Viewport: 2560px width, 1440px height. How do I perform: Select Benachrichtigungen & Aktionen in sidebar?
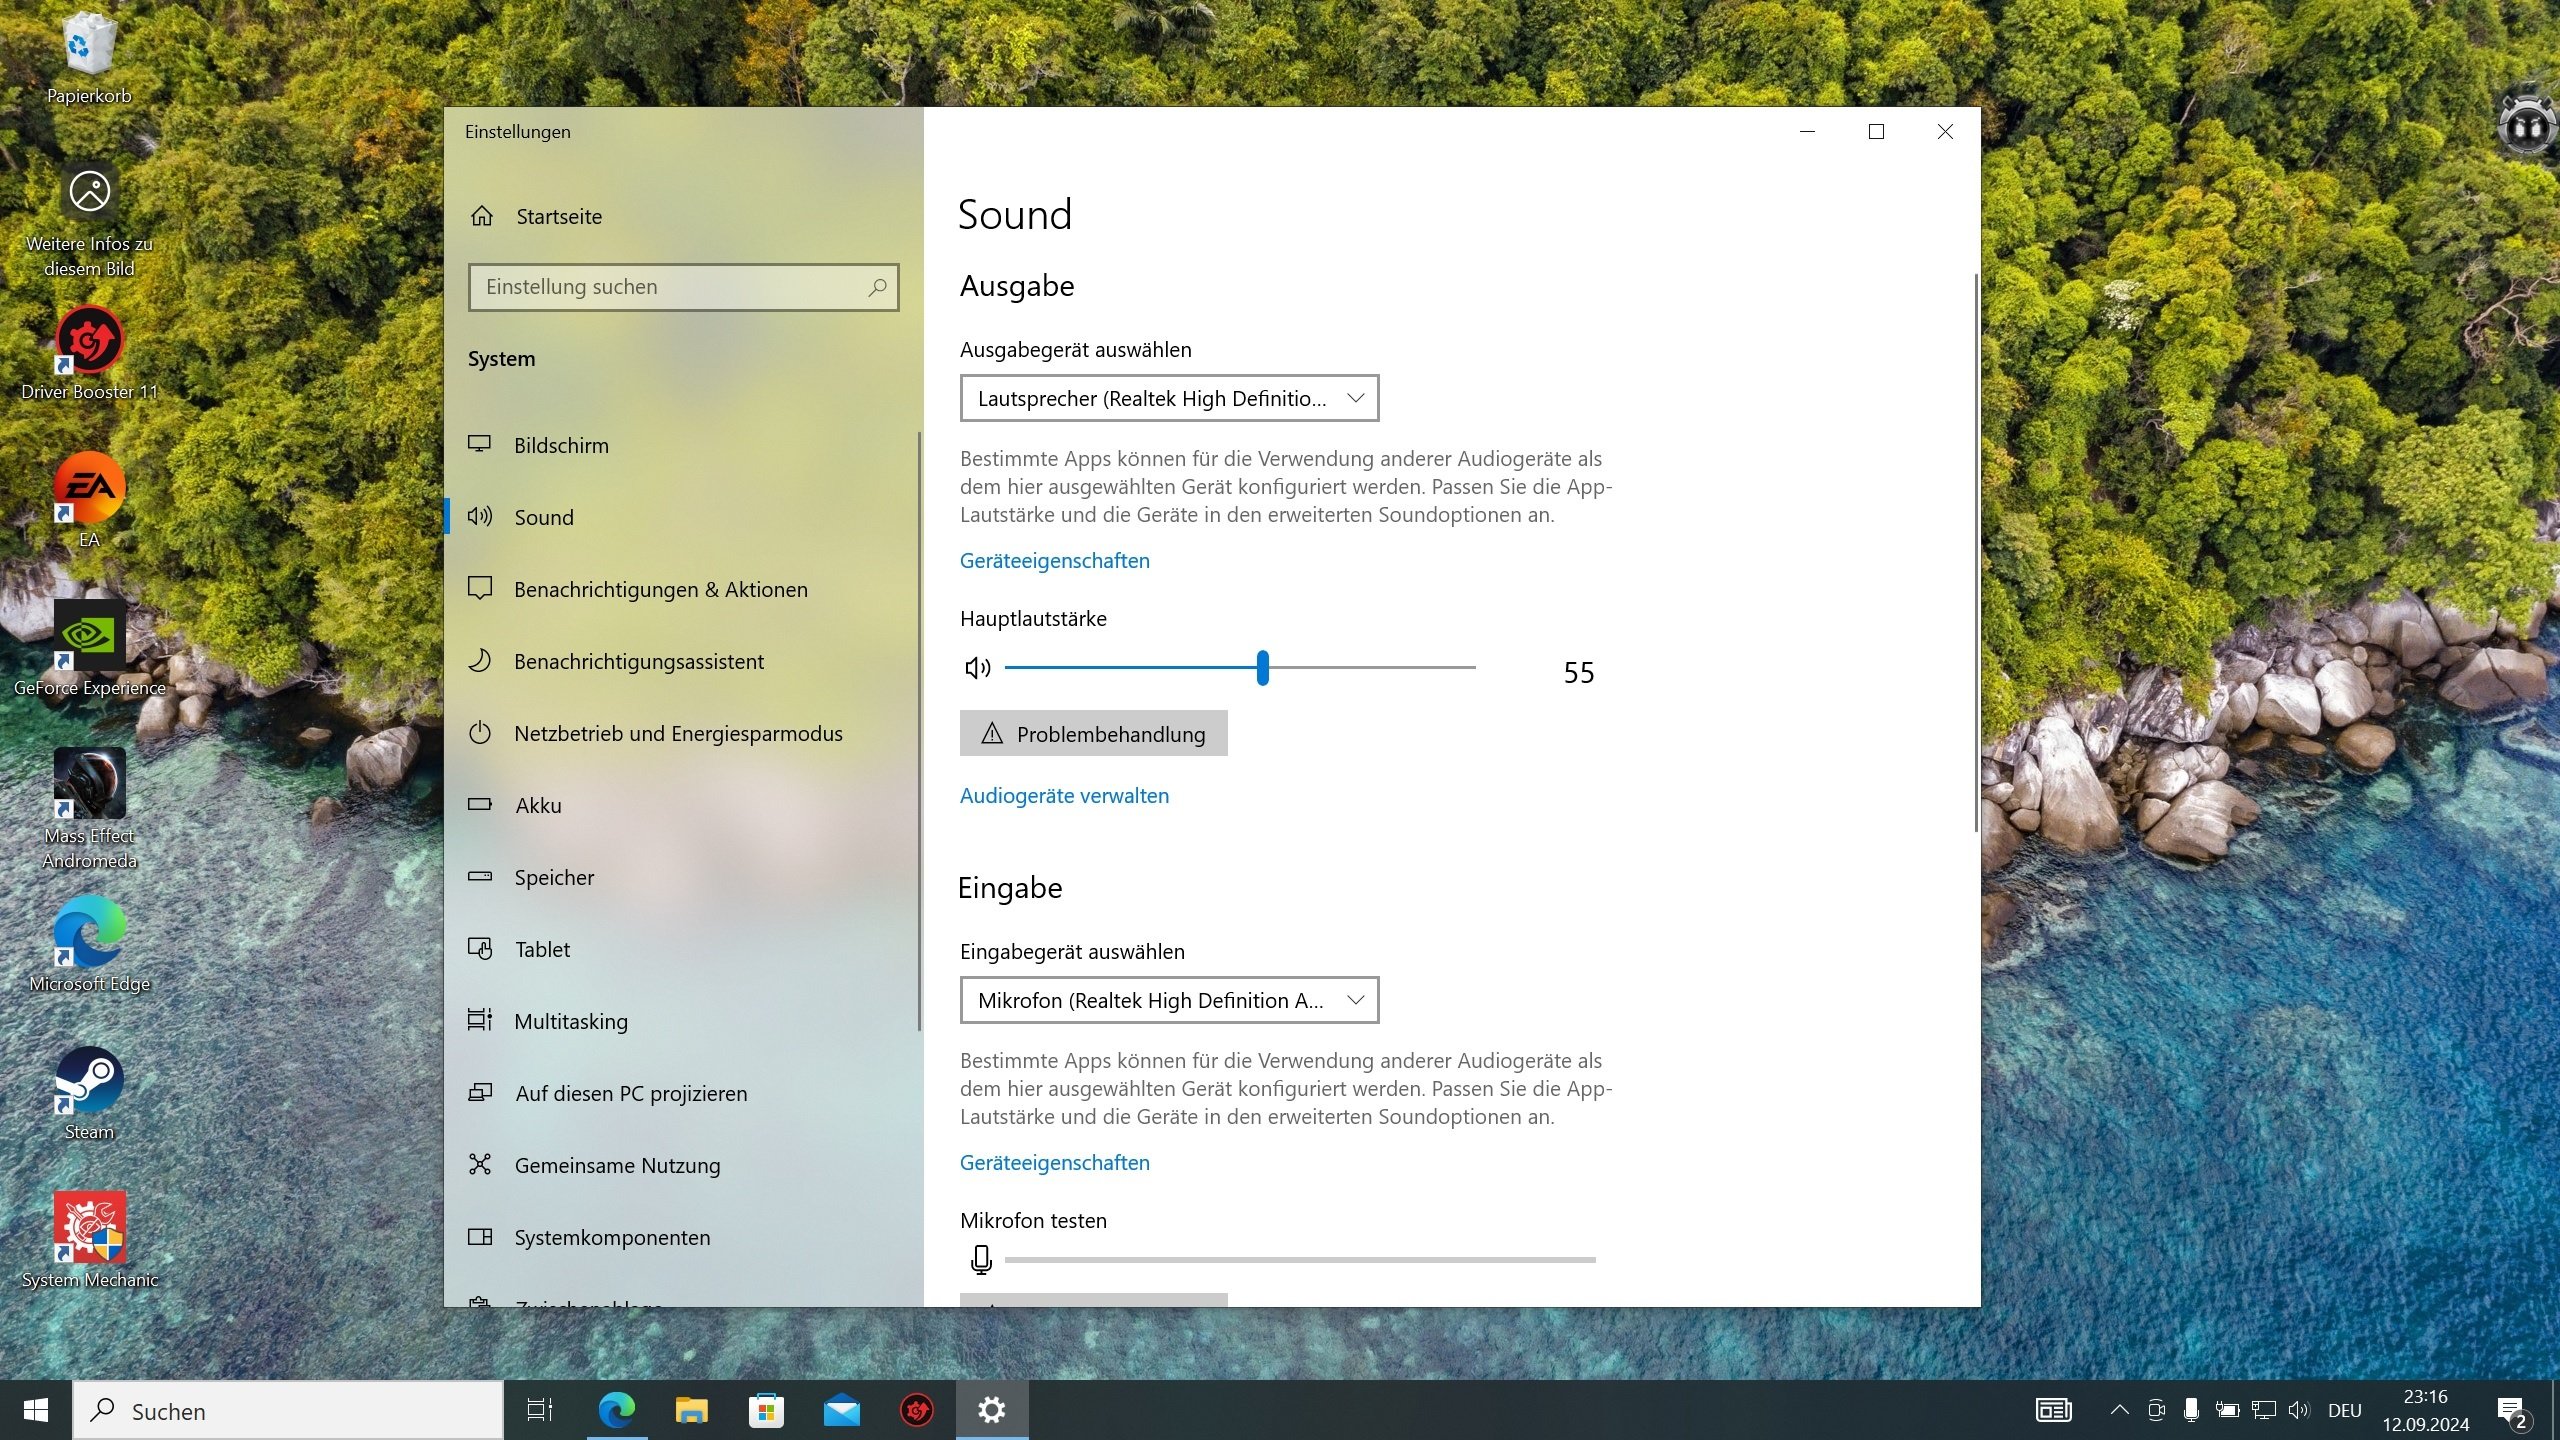660,590
